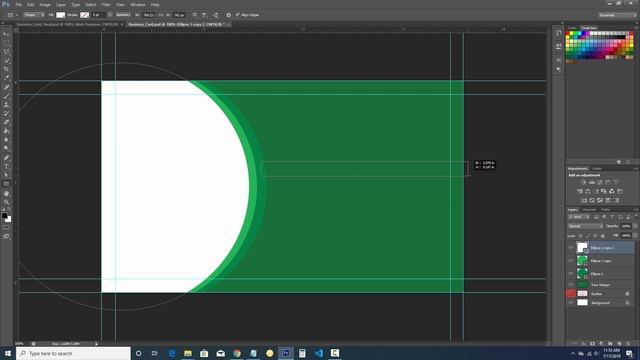Open the File menu
Image resolution: width=640 pixels, height=360 pixels.
click(18, 4)
